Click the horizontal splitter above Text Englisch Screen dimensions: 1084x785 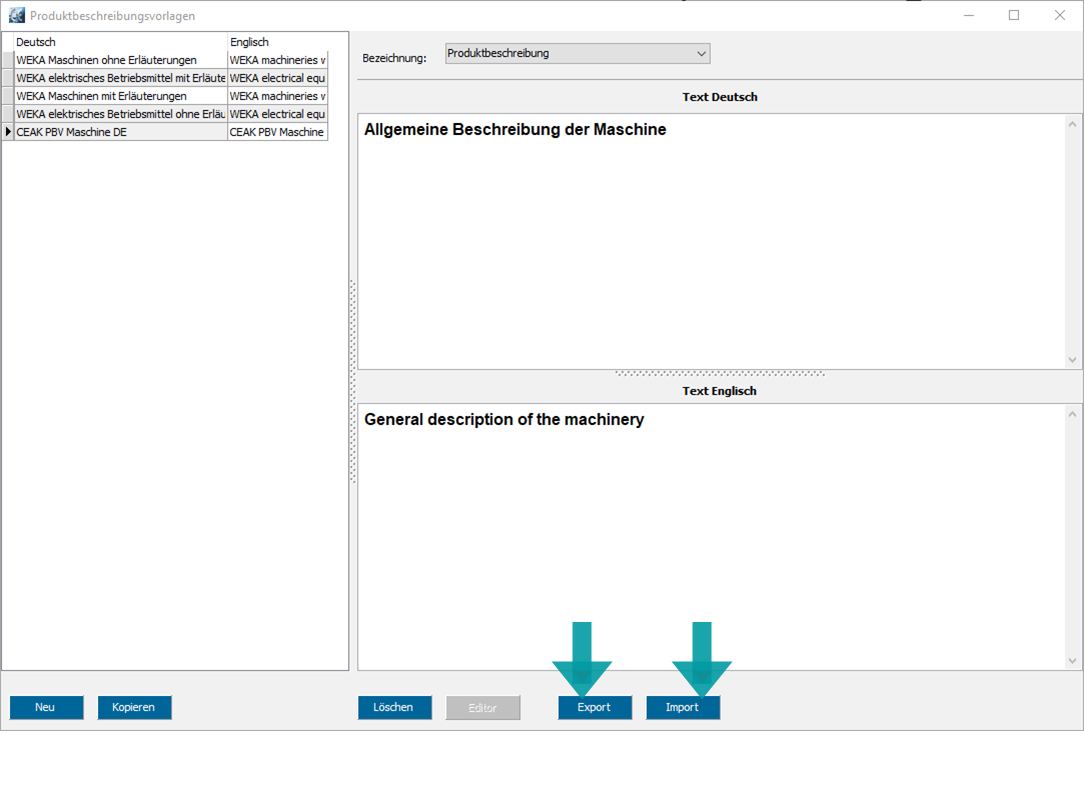[x=720, y=374]
